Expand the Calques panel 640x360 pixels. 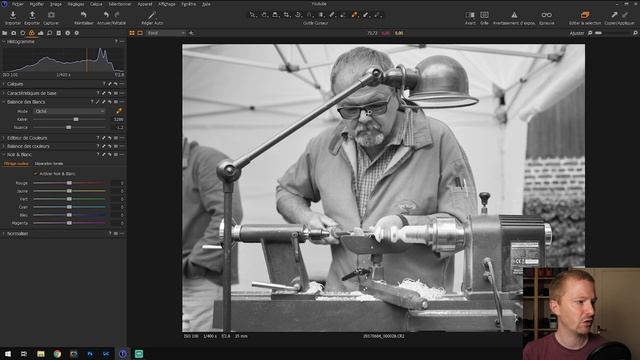[4, 84]
